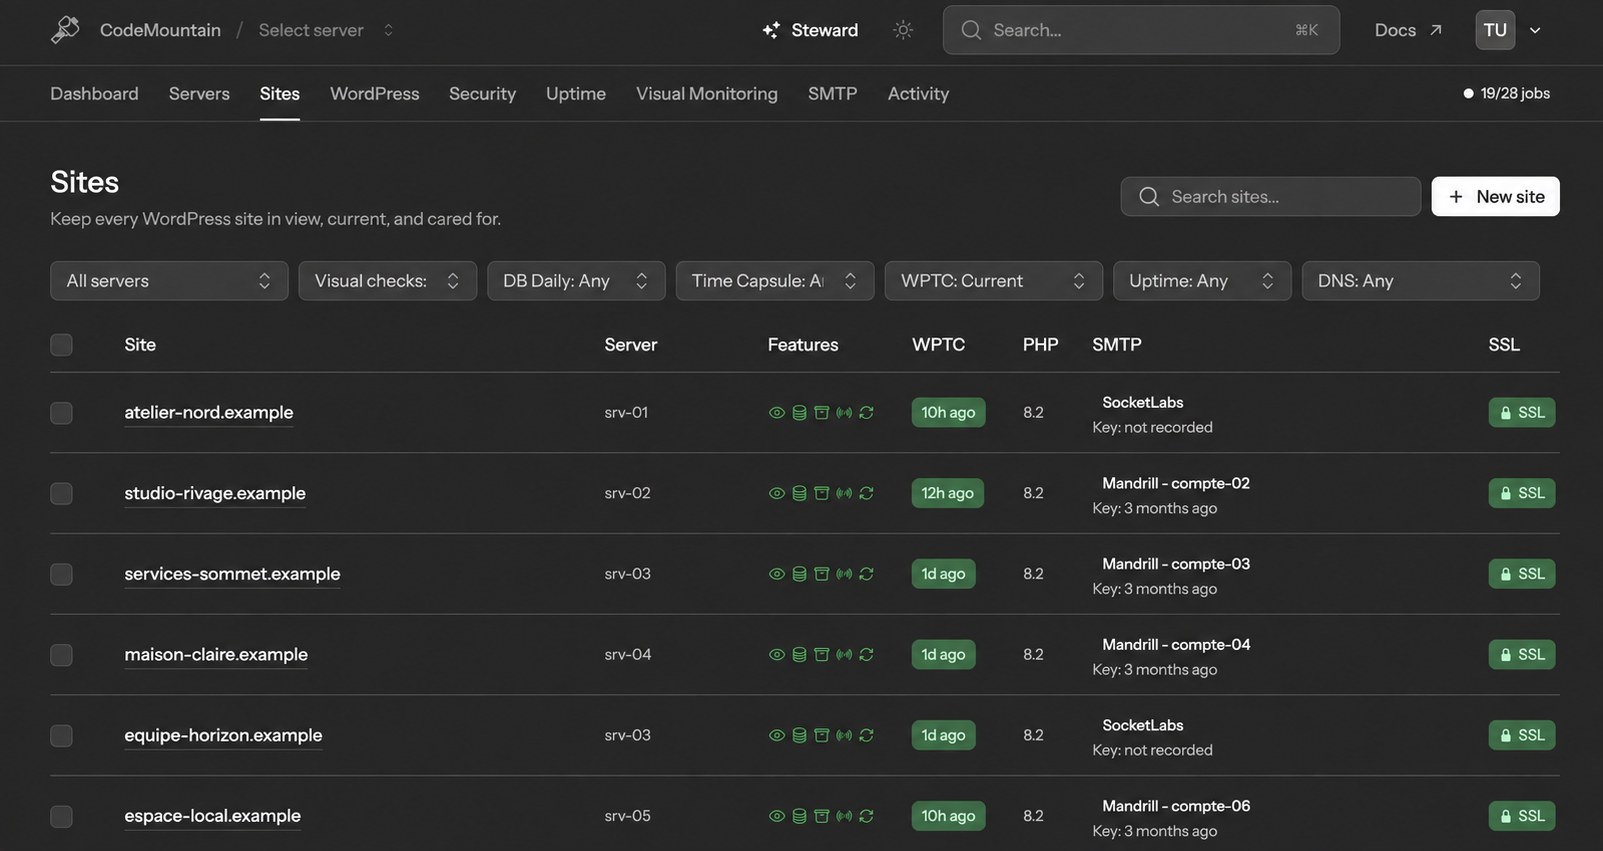Click the uptime signal icon for services-sommet.example
Viewport: 1603px width, 851px height.
pos(844,574)
